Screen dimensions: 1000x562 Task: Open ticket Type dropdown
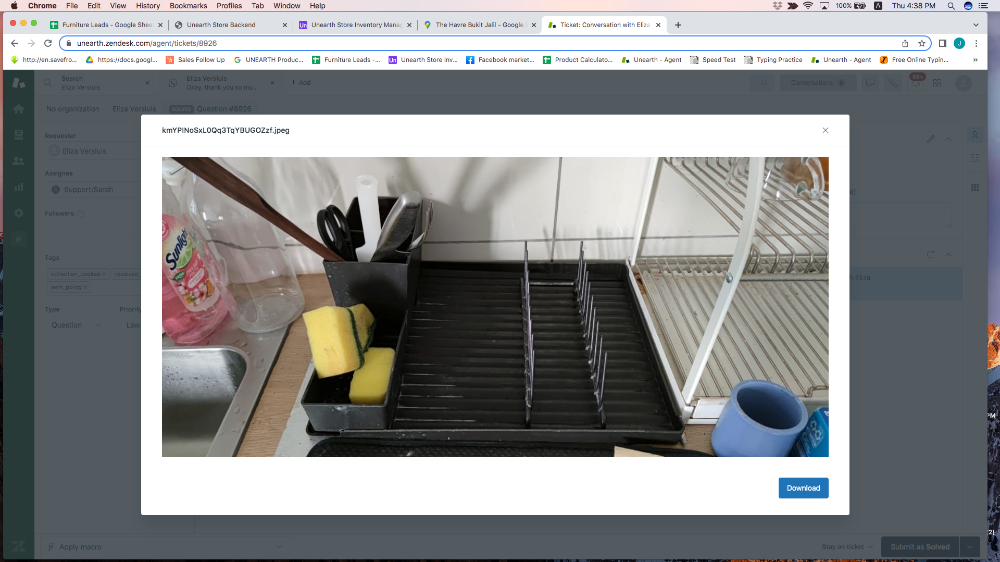77,325
